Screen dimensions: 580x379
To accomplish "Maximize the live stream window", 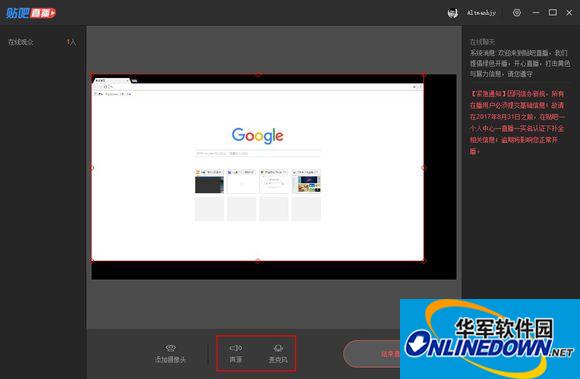I will pos(553,13).
